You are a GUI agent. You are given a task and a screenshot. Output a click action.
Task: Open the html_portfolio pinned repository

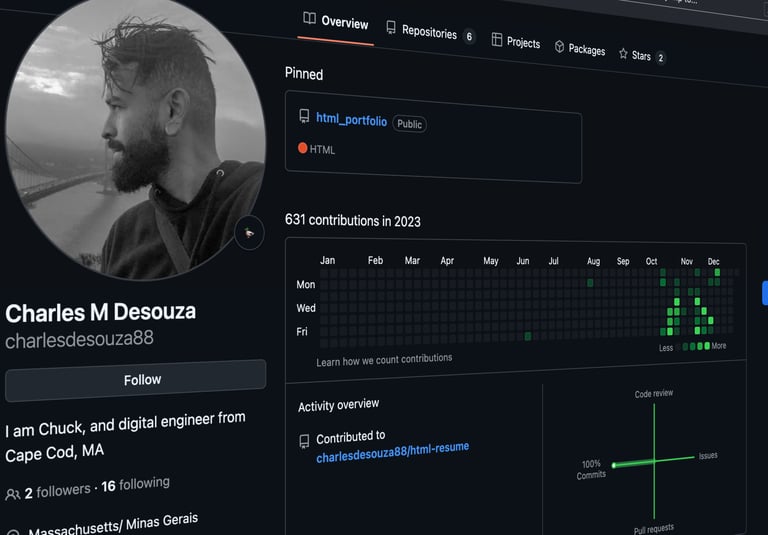click(x=351, y=120)
